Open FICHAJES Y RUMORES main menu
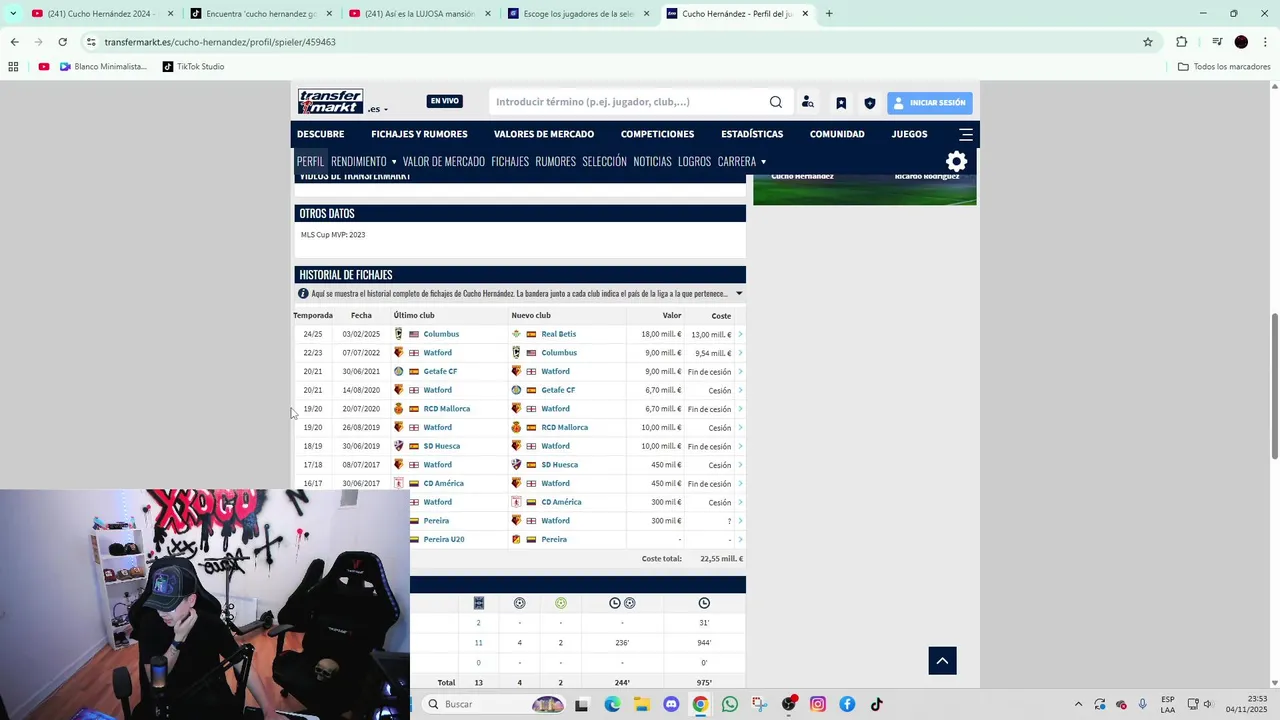The image size is (1280, 720). [419, 134]
